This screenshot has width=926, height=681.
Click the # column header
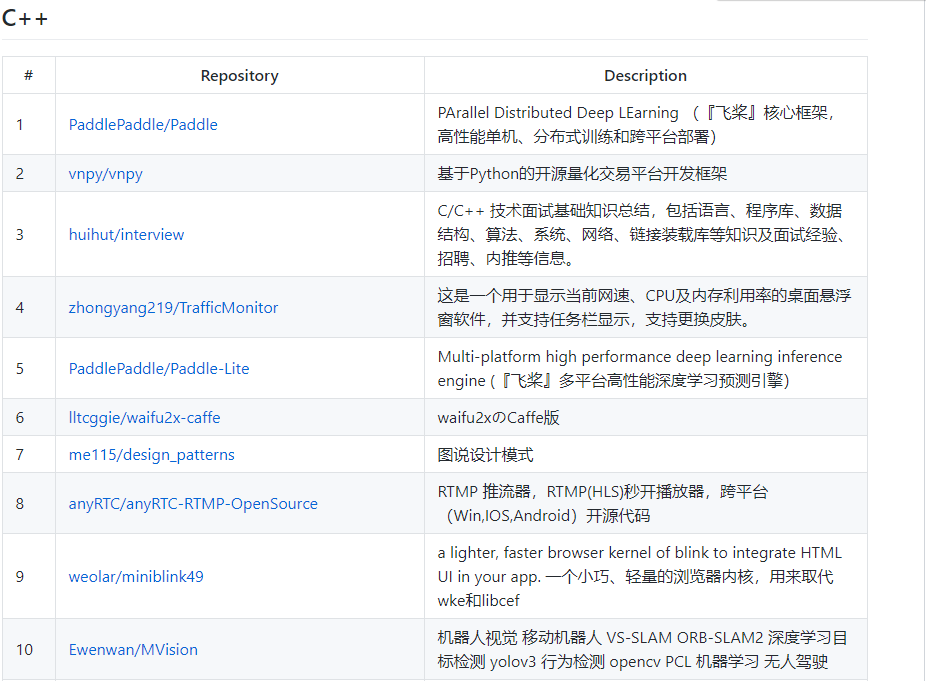coord(29,75)
